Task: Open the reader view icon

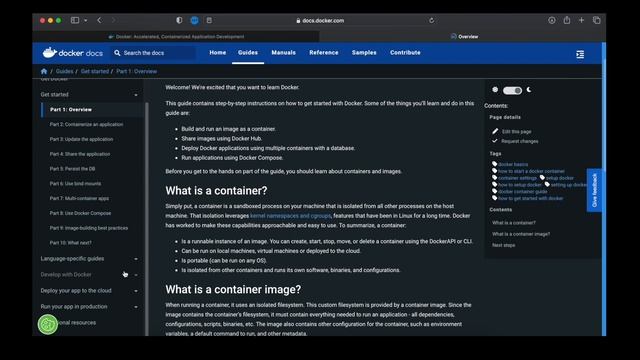Action: point(209,20)
